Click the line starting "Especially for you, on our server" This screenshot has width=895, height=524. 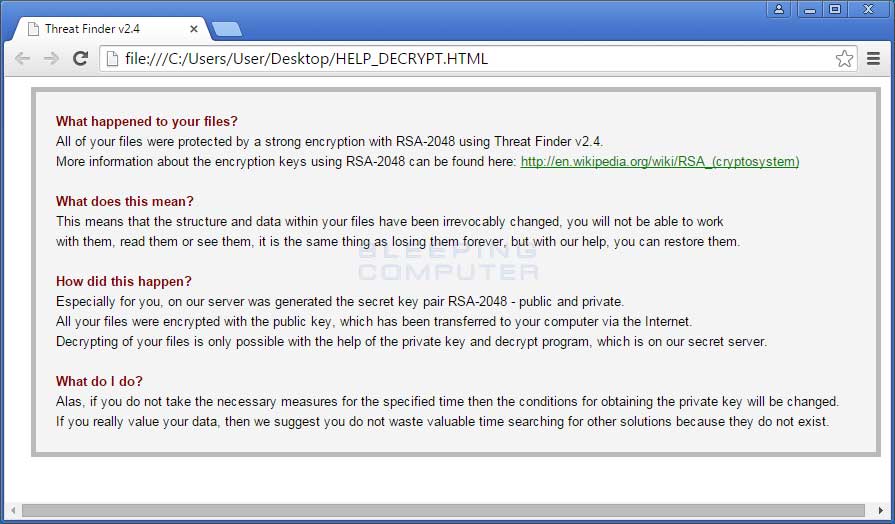340,301
